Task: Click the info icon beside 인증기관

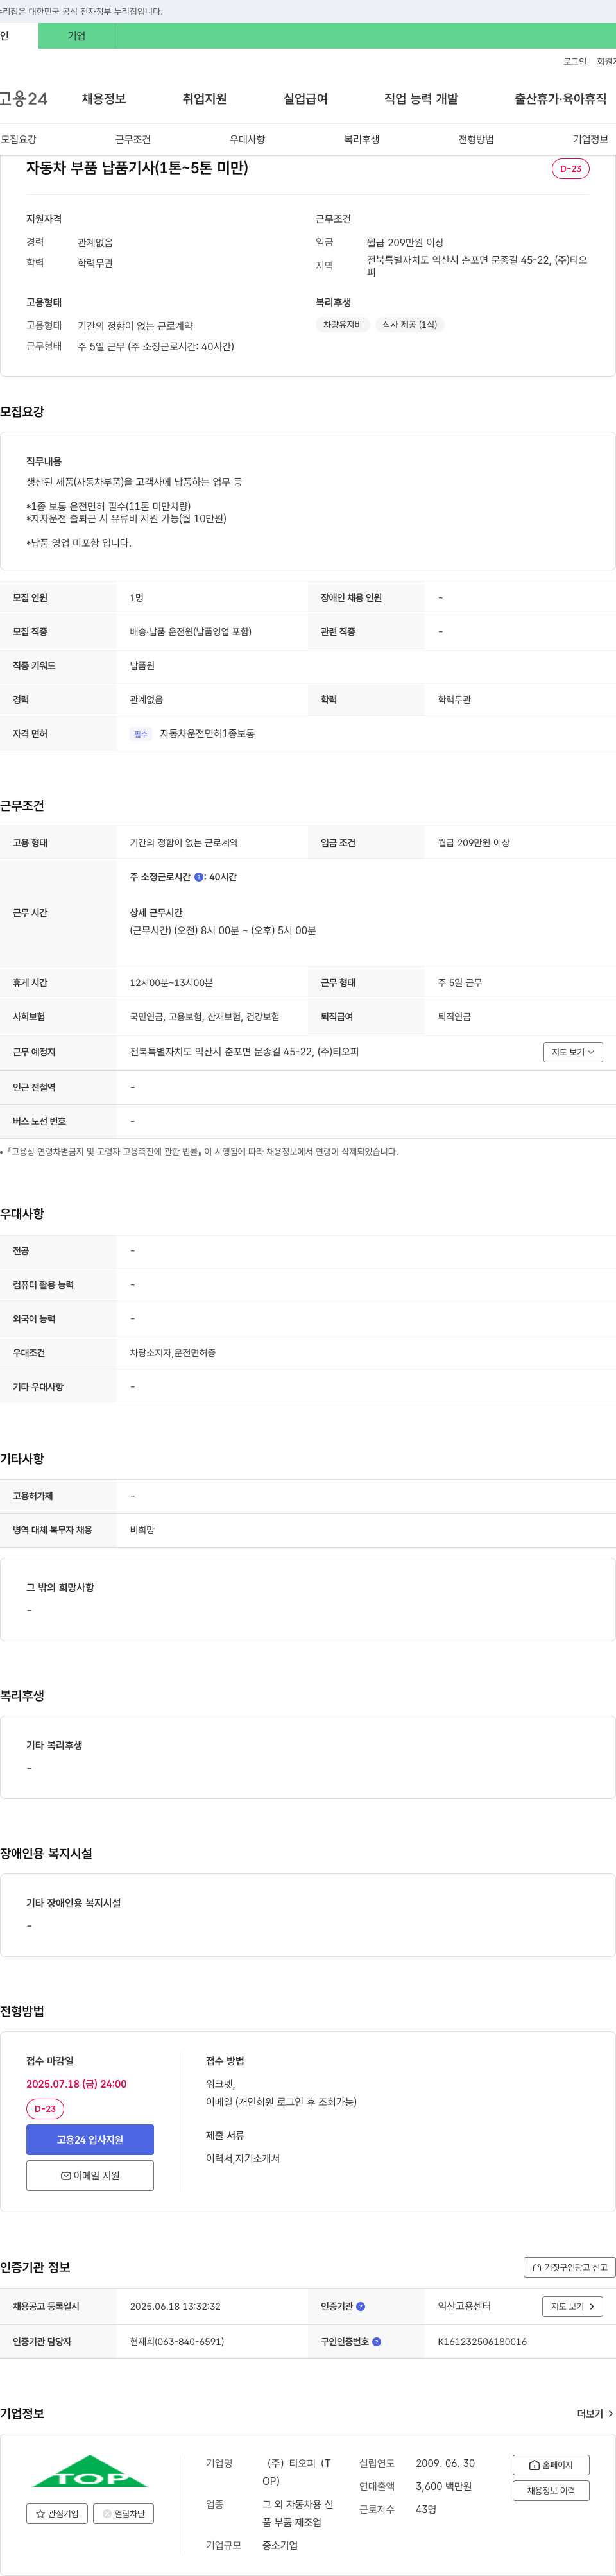Action: tap(361, 2306)
